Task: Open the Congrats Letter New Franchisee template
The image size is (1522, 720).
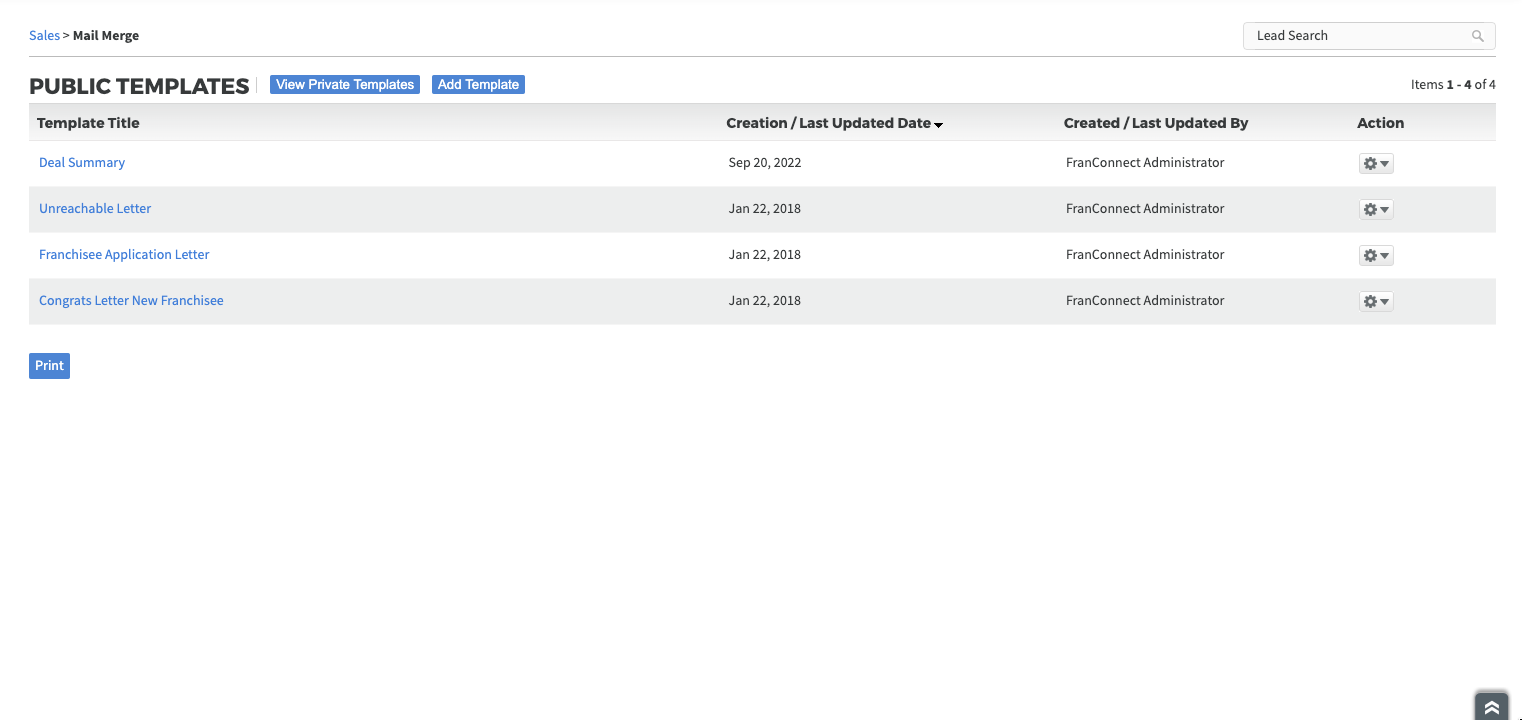Action: coord(131,301)
